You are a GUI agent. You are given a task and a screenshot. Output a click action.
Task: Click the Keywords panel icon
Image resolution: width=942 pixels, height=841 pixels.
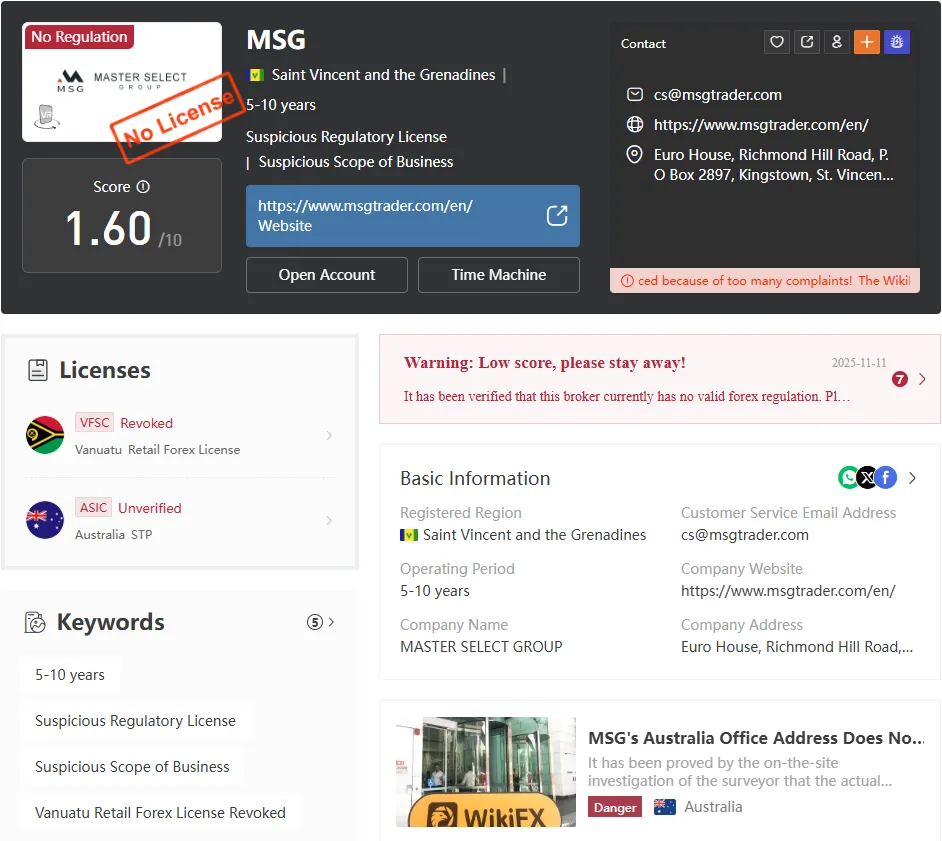(35, 622)
